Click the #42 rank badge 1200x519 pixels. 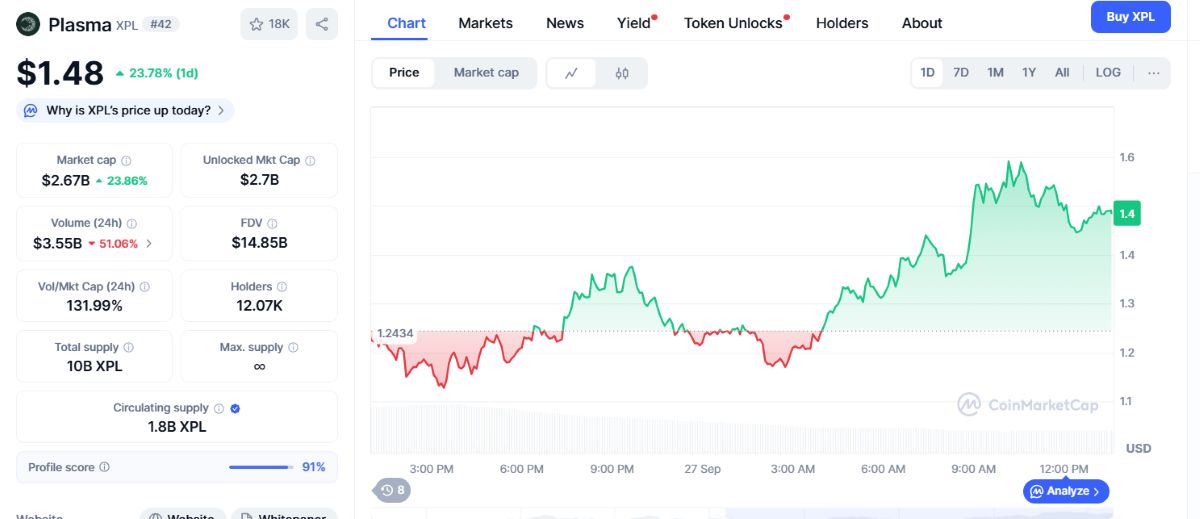click(160, 24)
